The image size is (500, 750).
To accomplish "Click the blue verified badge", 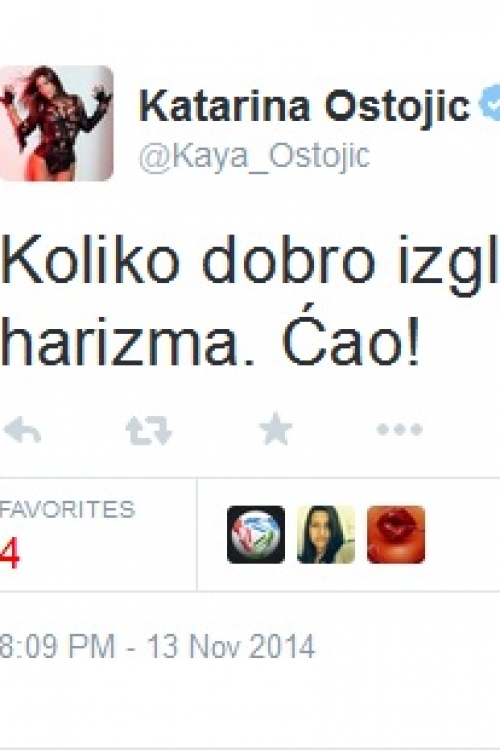I will (x=489, y=102).
